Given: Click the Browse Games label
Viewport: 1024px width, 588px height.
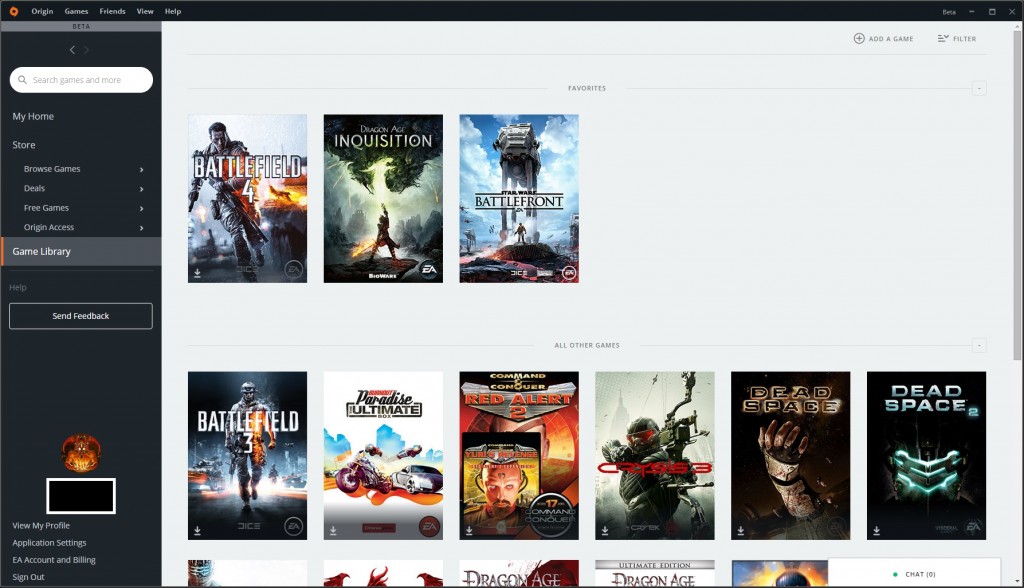Looking at the screenshot, I should (52, 169).
